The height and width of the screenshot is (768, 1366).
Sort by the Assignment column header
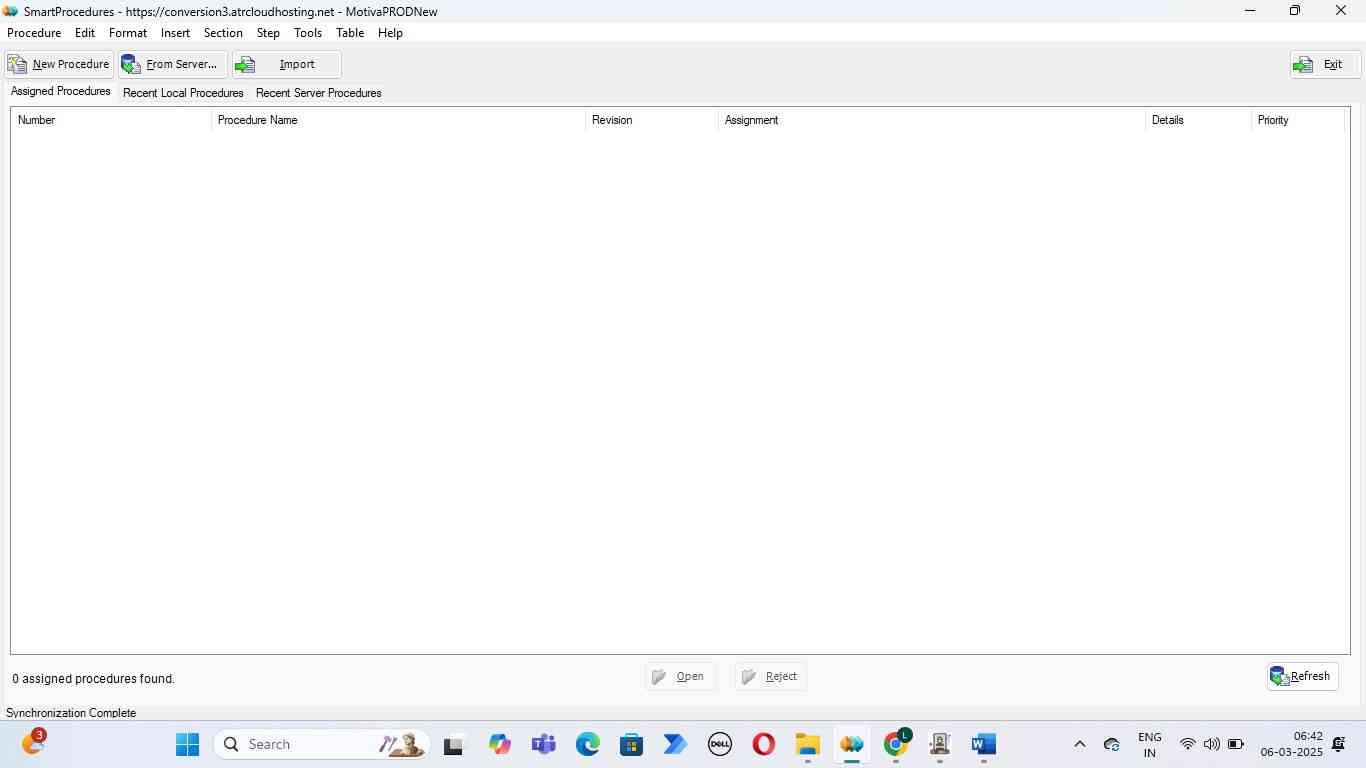pos(932,120)
